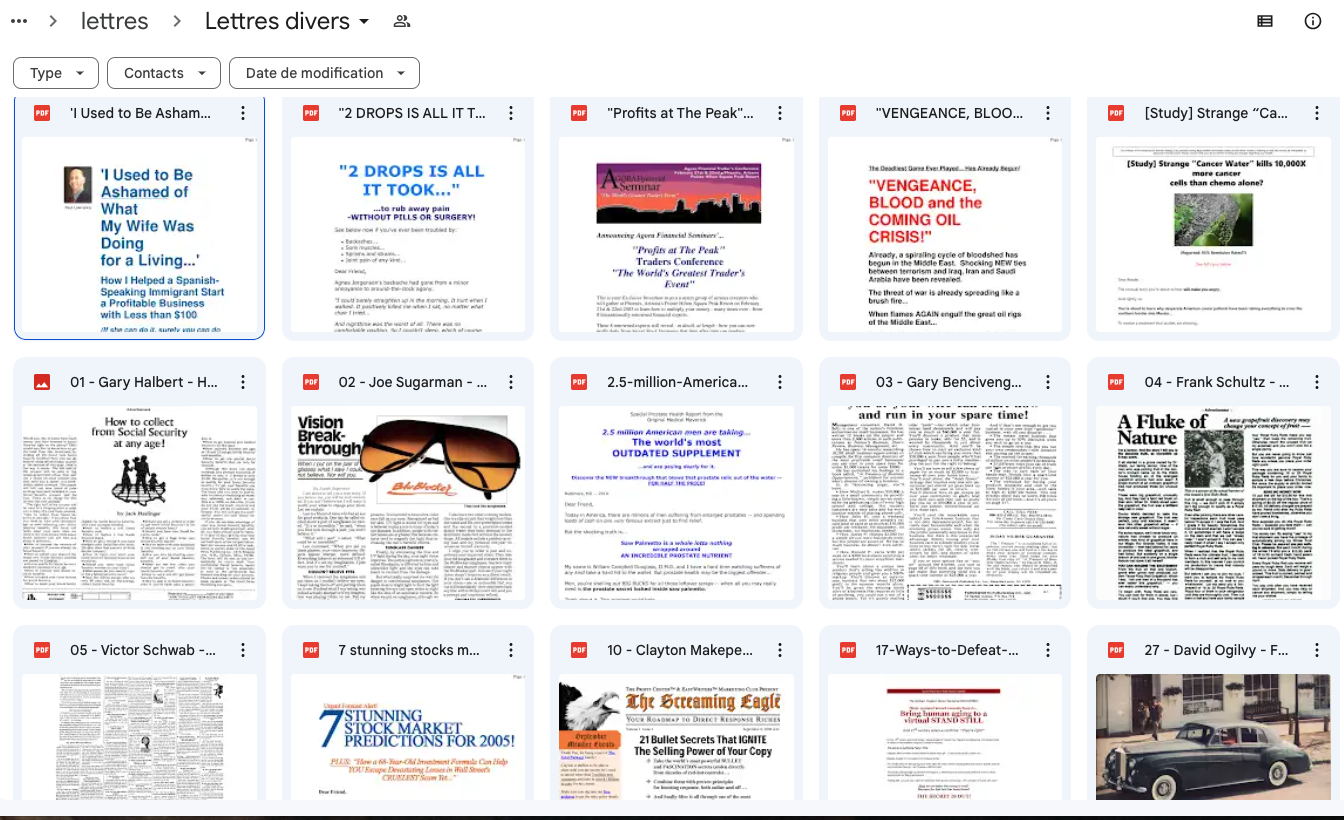Open the 17-Ways-to-Defeat preview thumbnail

tap(945, 737)
